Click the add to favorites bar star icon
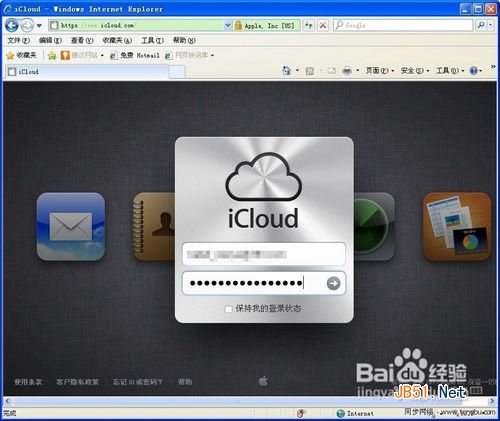 (x=52, y=55)
